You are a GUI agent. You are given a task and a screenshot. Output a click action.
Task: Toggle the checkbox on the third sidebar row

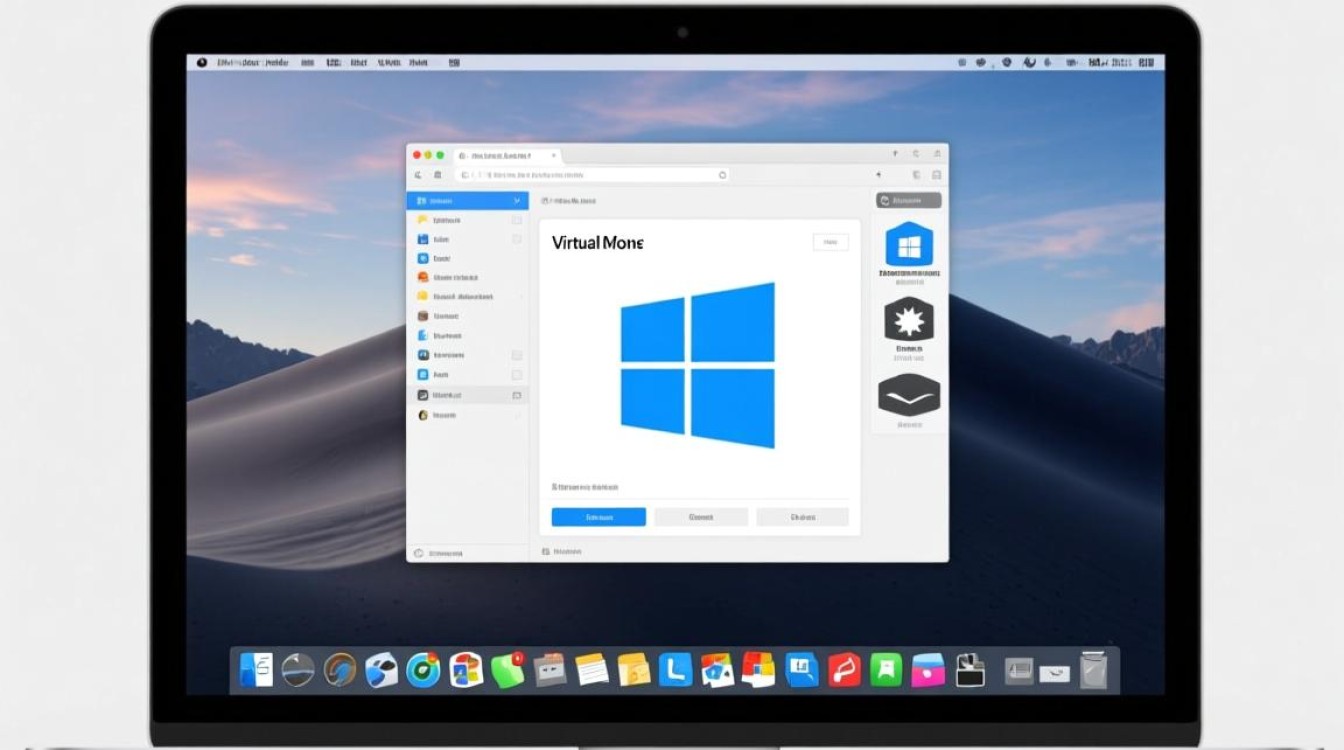click(517, 239)
